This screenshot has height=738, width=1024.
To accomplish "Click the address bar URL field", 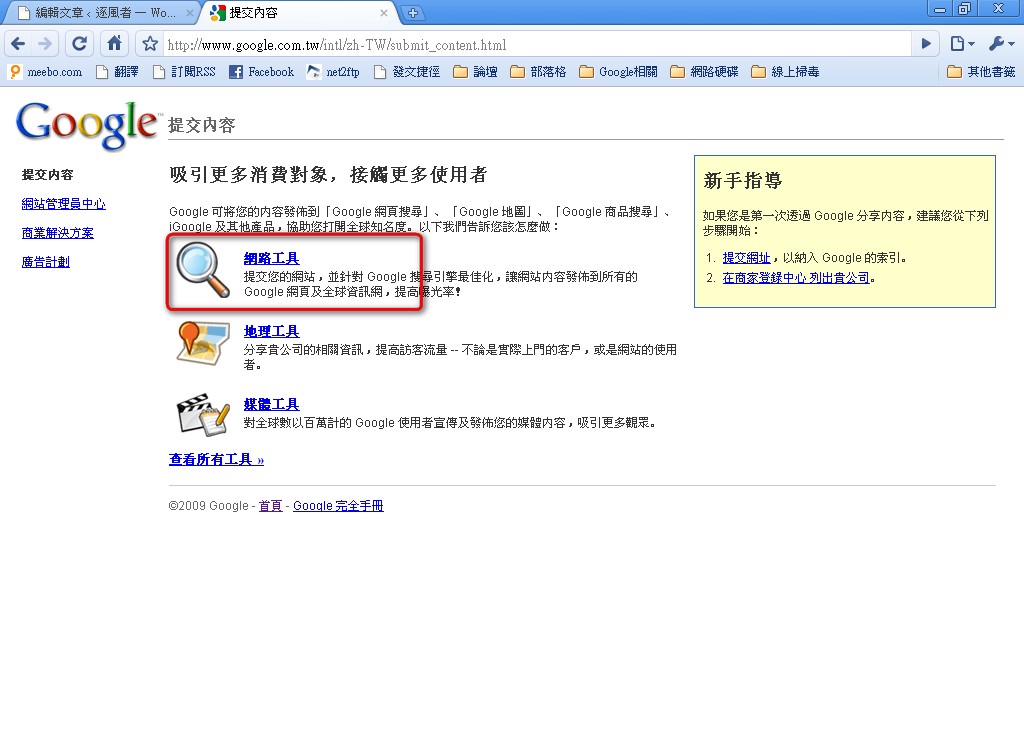I will 536,44.
